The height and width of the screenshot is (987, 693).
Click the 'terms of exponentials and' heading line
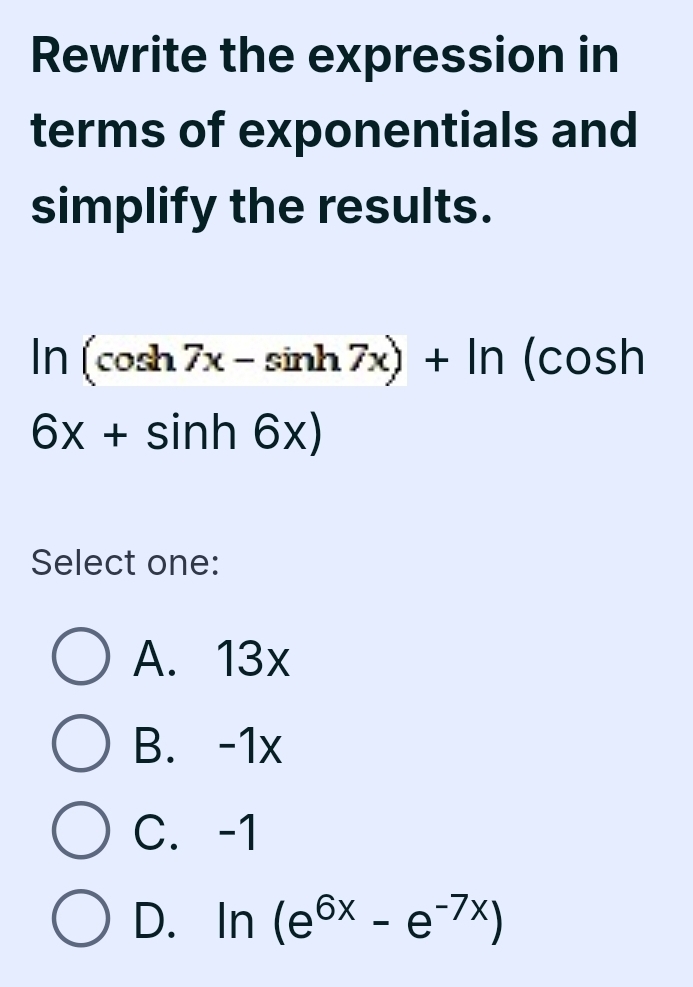334,131
